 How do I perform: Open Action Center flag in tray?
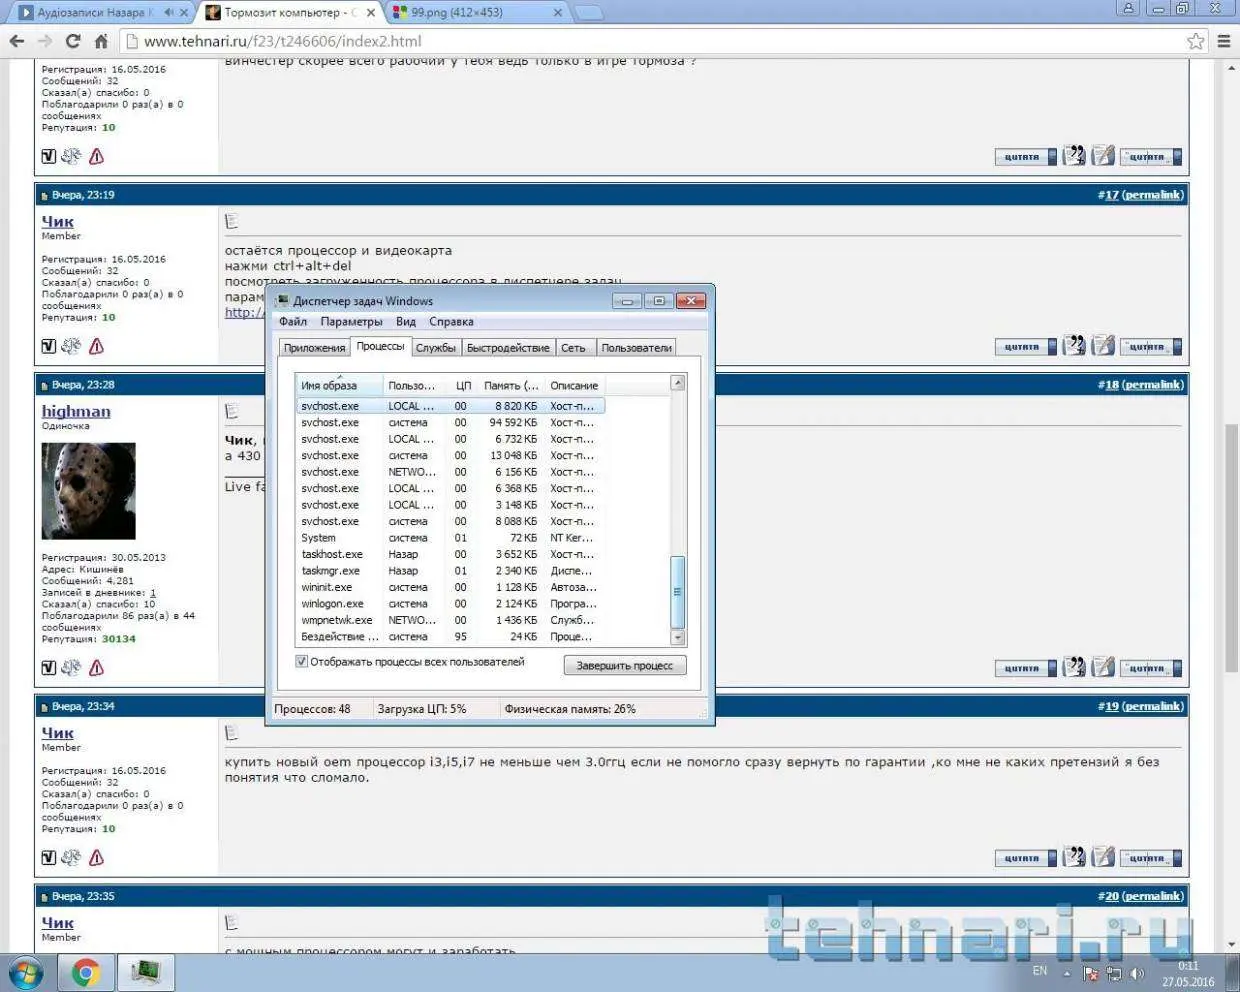(1091, 973)
